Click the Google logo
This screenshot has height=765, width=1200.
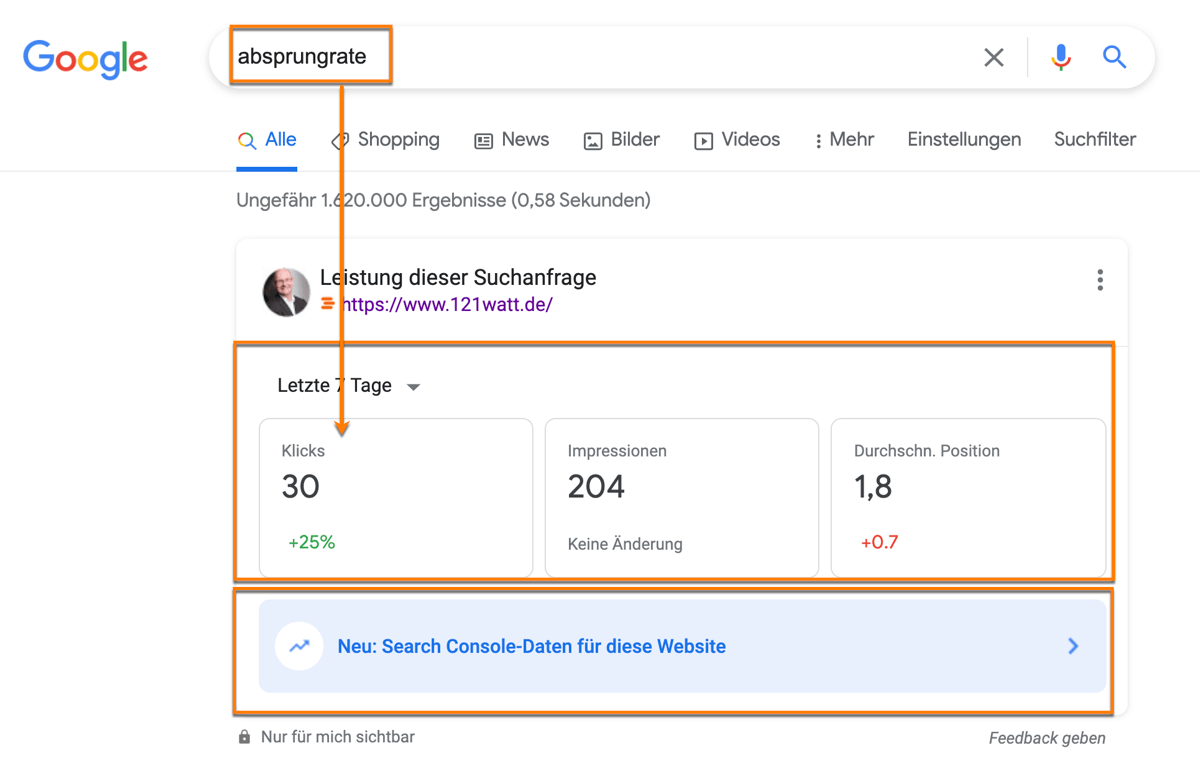point(85,59)
